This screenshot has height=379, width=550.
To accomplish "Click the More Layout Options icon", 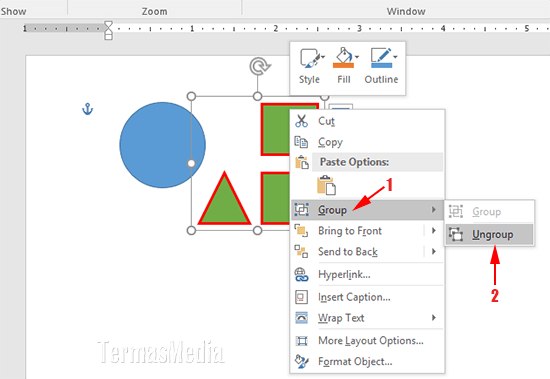I will pyautogui.click(x=301, y=341).
